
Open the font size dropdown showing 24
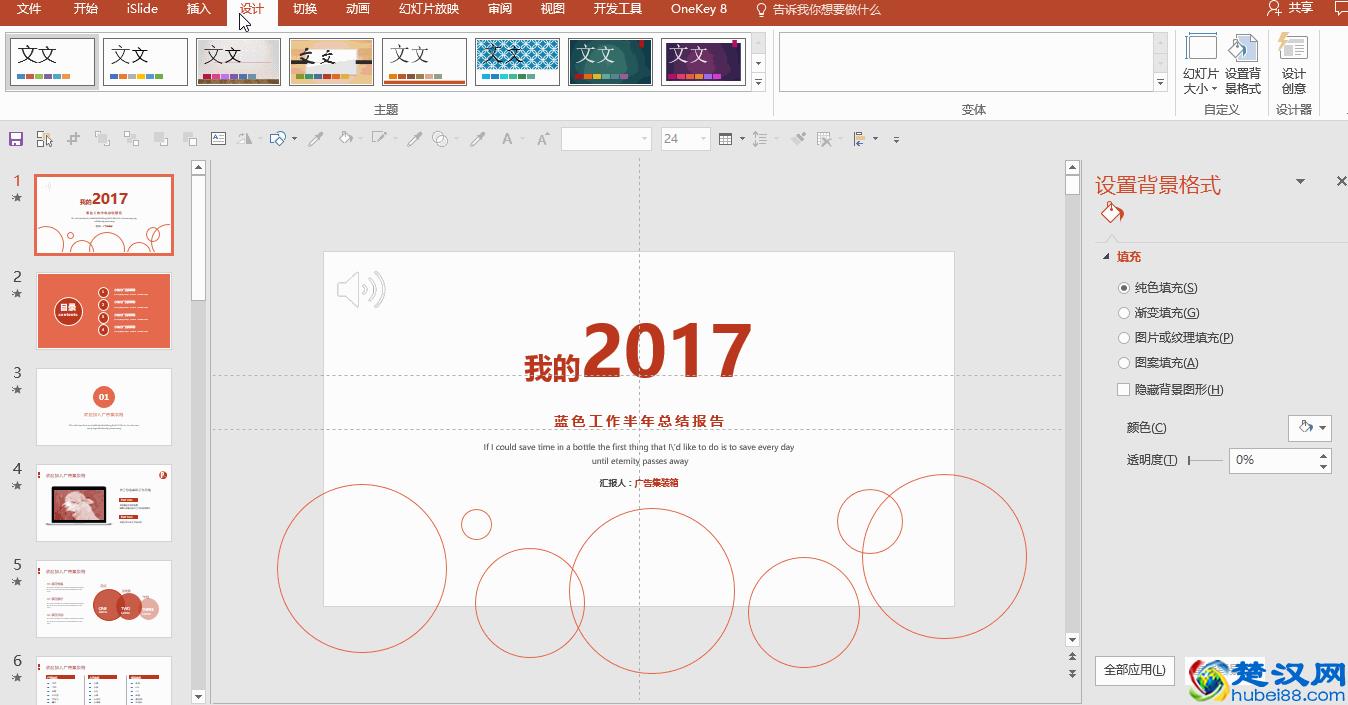[x=703, y=138]
